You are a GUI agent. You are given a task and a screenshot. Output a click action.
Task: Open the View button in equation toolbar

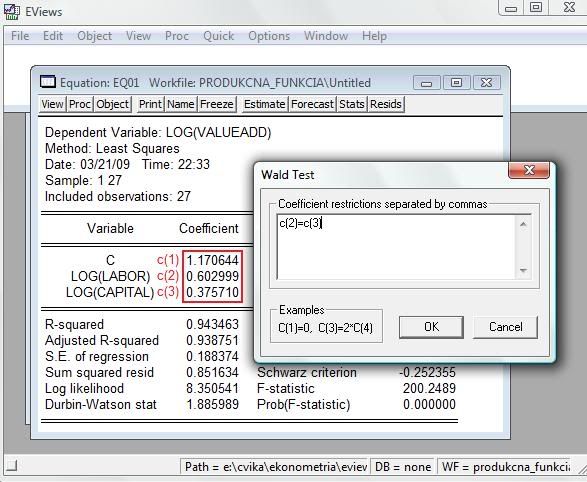[x=52, y=104]
